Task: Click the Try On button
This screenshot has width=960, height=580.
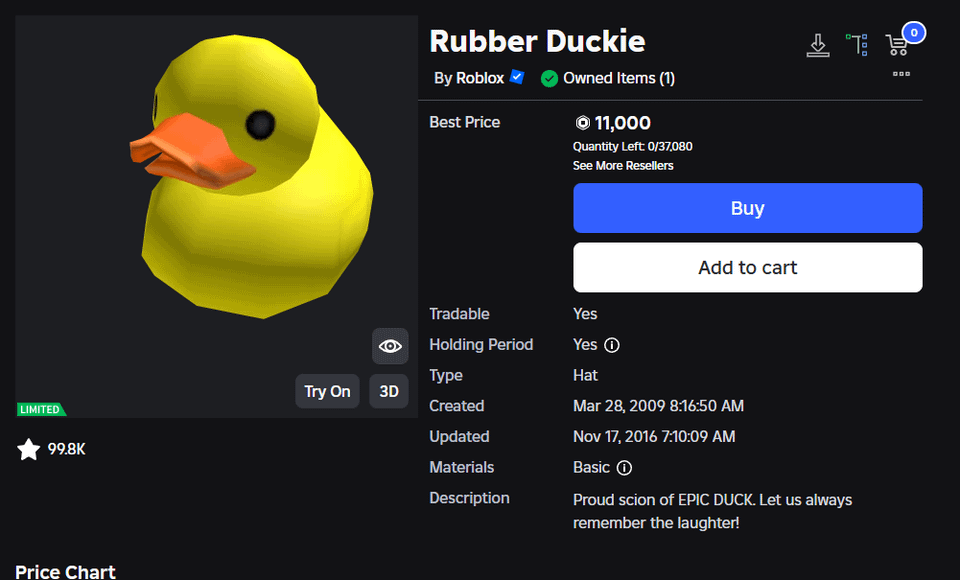Action: coord(327,391)
